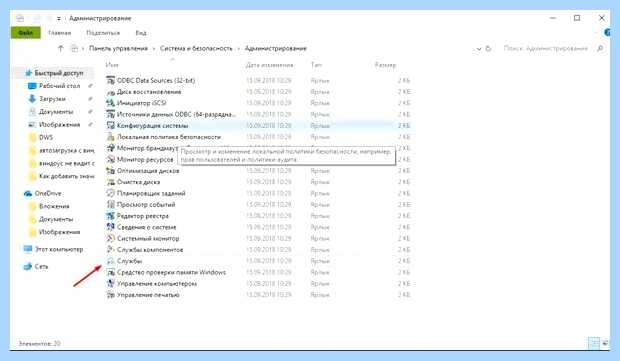Open the Поделиться ribbon tab
The height and width of the screenshot is (361, 620).
[x=103, y=33]
